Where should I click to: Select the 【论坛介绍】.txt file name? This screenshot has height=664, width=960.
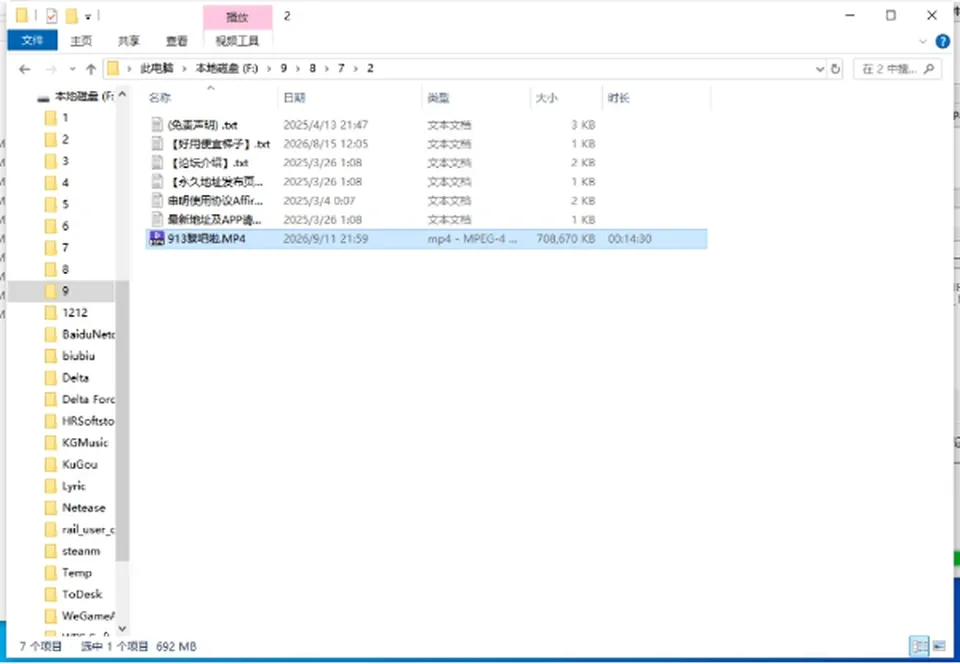coord(208,163)
